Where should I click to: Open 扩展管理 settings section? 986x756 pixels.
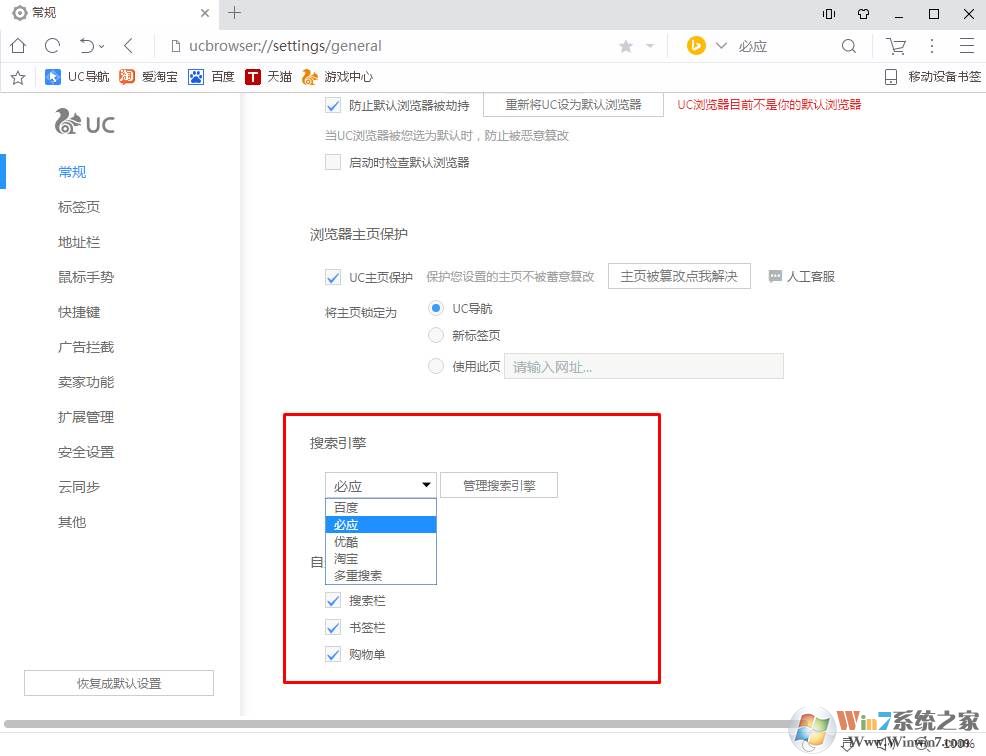coord(86,417)
